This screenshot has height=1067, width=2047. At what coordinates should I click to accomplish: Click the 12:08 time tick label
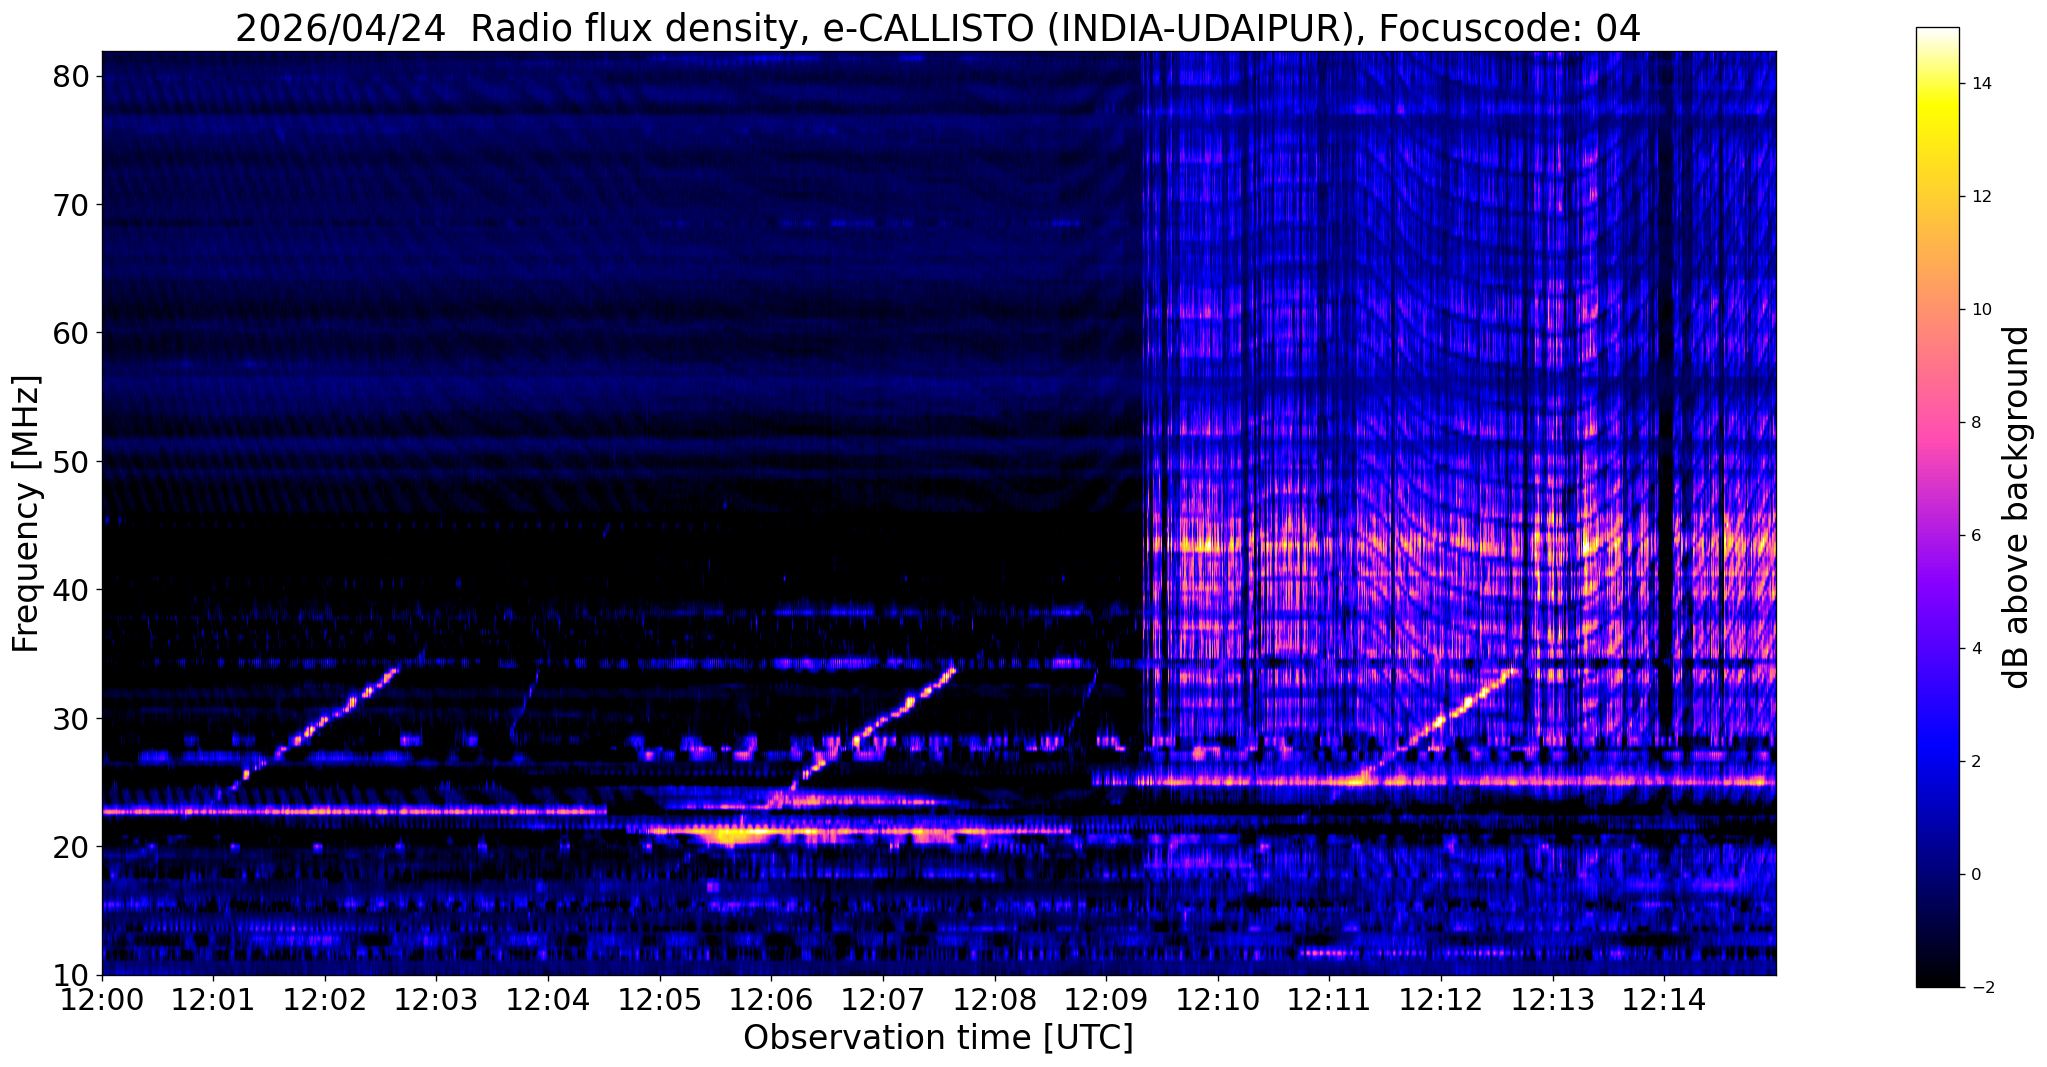click(x=995, y=999)
